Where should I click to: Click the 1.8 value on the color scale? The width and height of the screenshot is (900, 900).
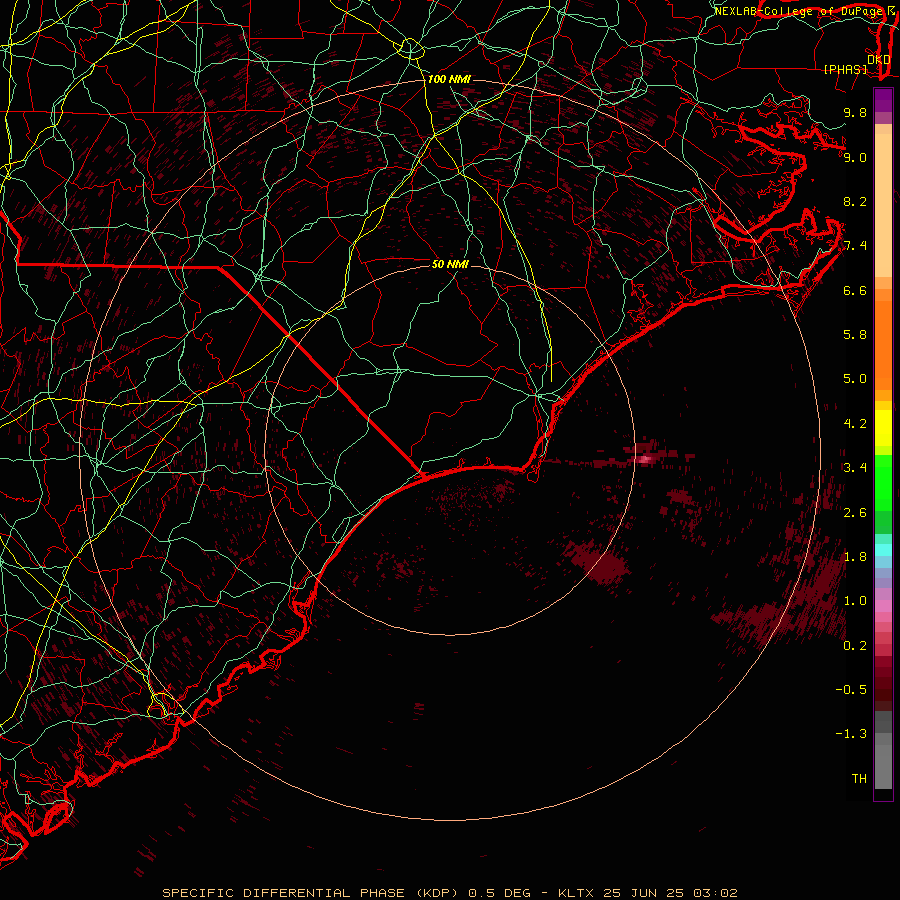(x=855, y=557)
